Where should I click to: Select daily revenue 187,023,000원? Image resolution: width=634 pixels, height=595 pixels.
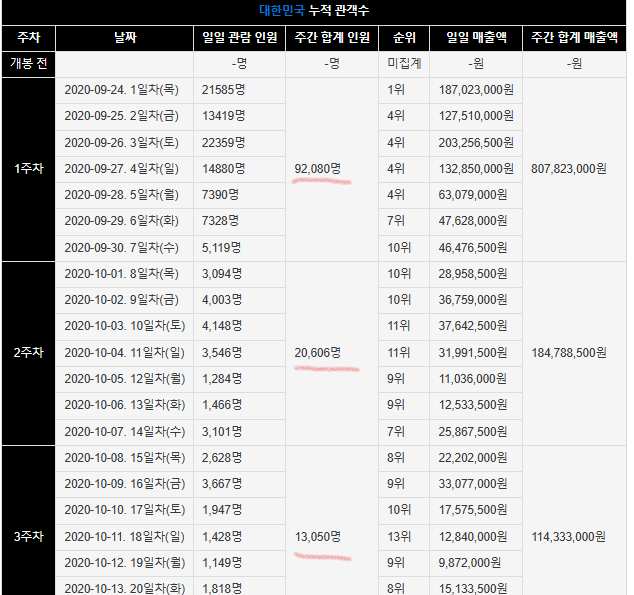(476, 90)
